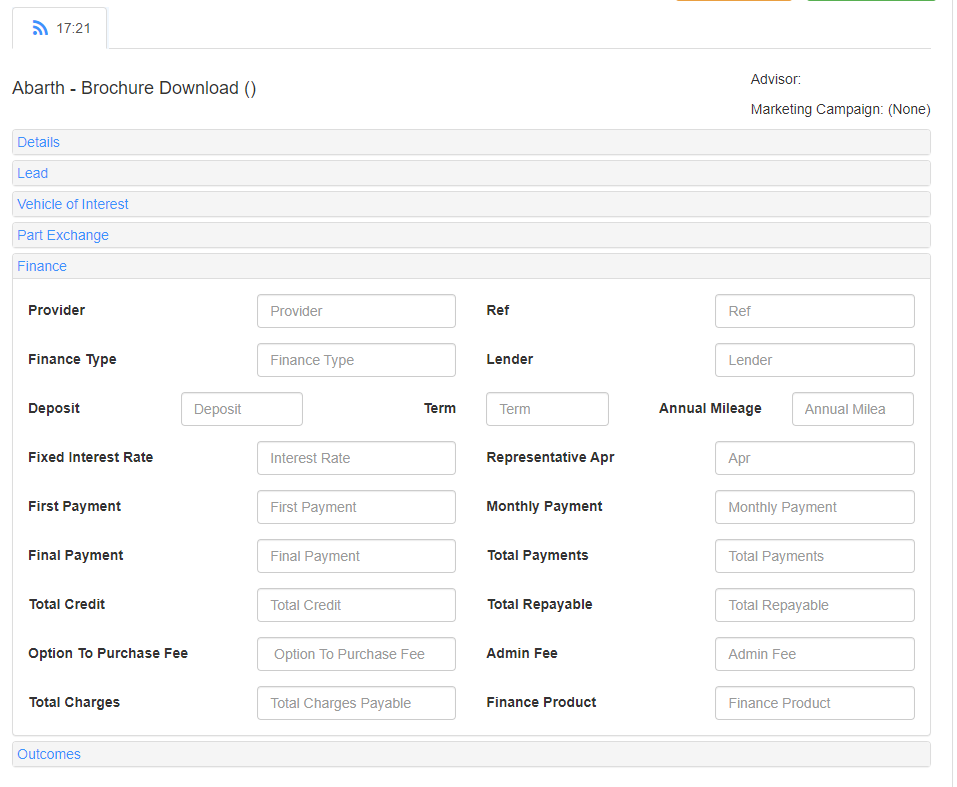Screen dimensions: 957x787
Task: Click the Ref input field
Action: point(815,311)
